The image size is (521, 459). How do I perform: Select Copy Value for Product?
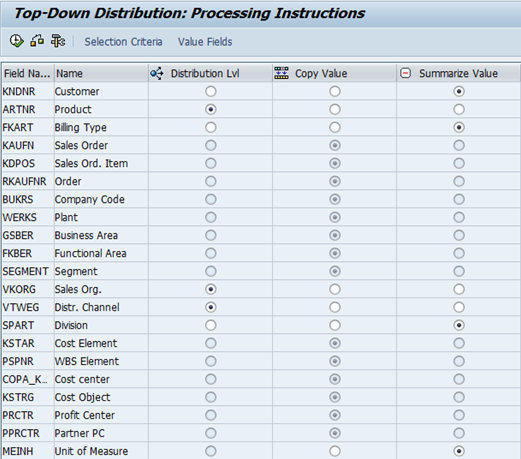[335, 109]
